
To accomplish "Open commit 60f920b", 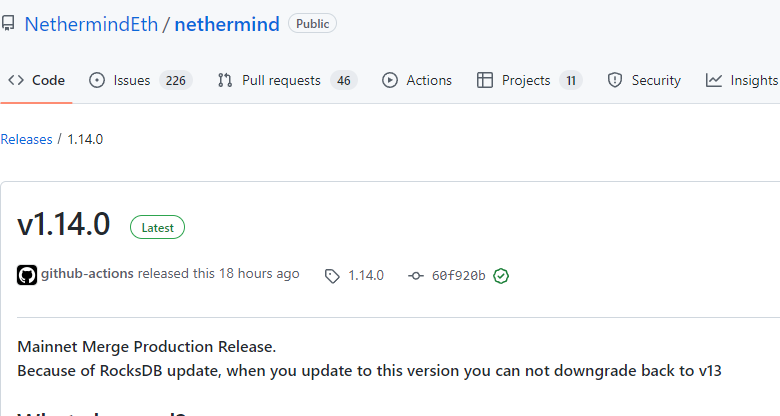I will (459, 276).
